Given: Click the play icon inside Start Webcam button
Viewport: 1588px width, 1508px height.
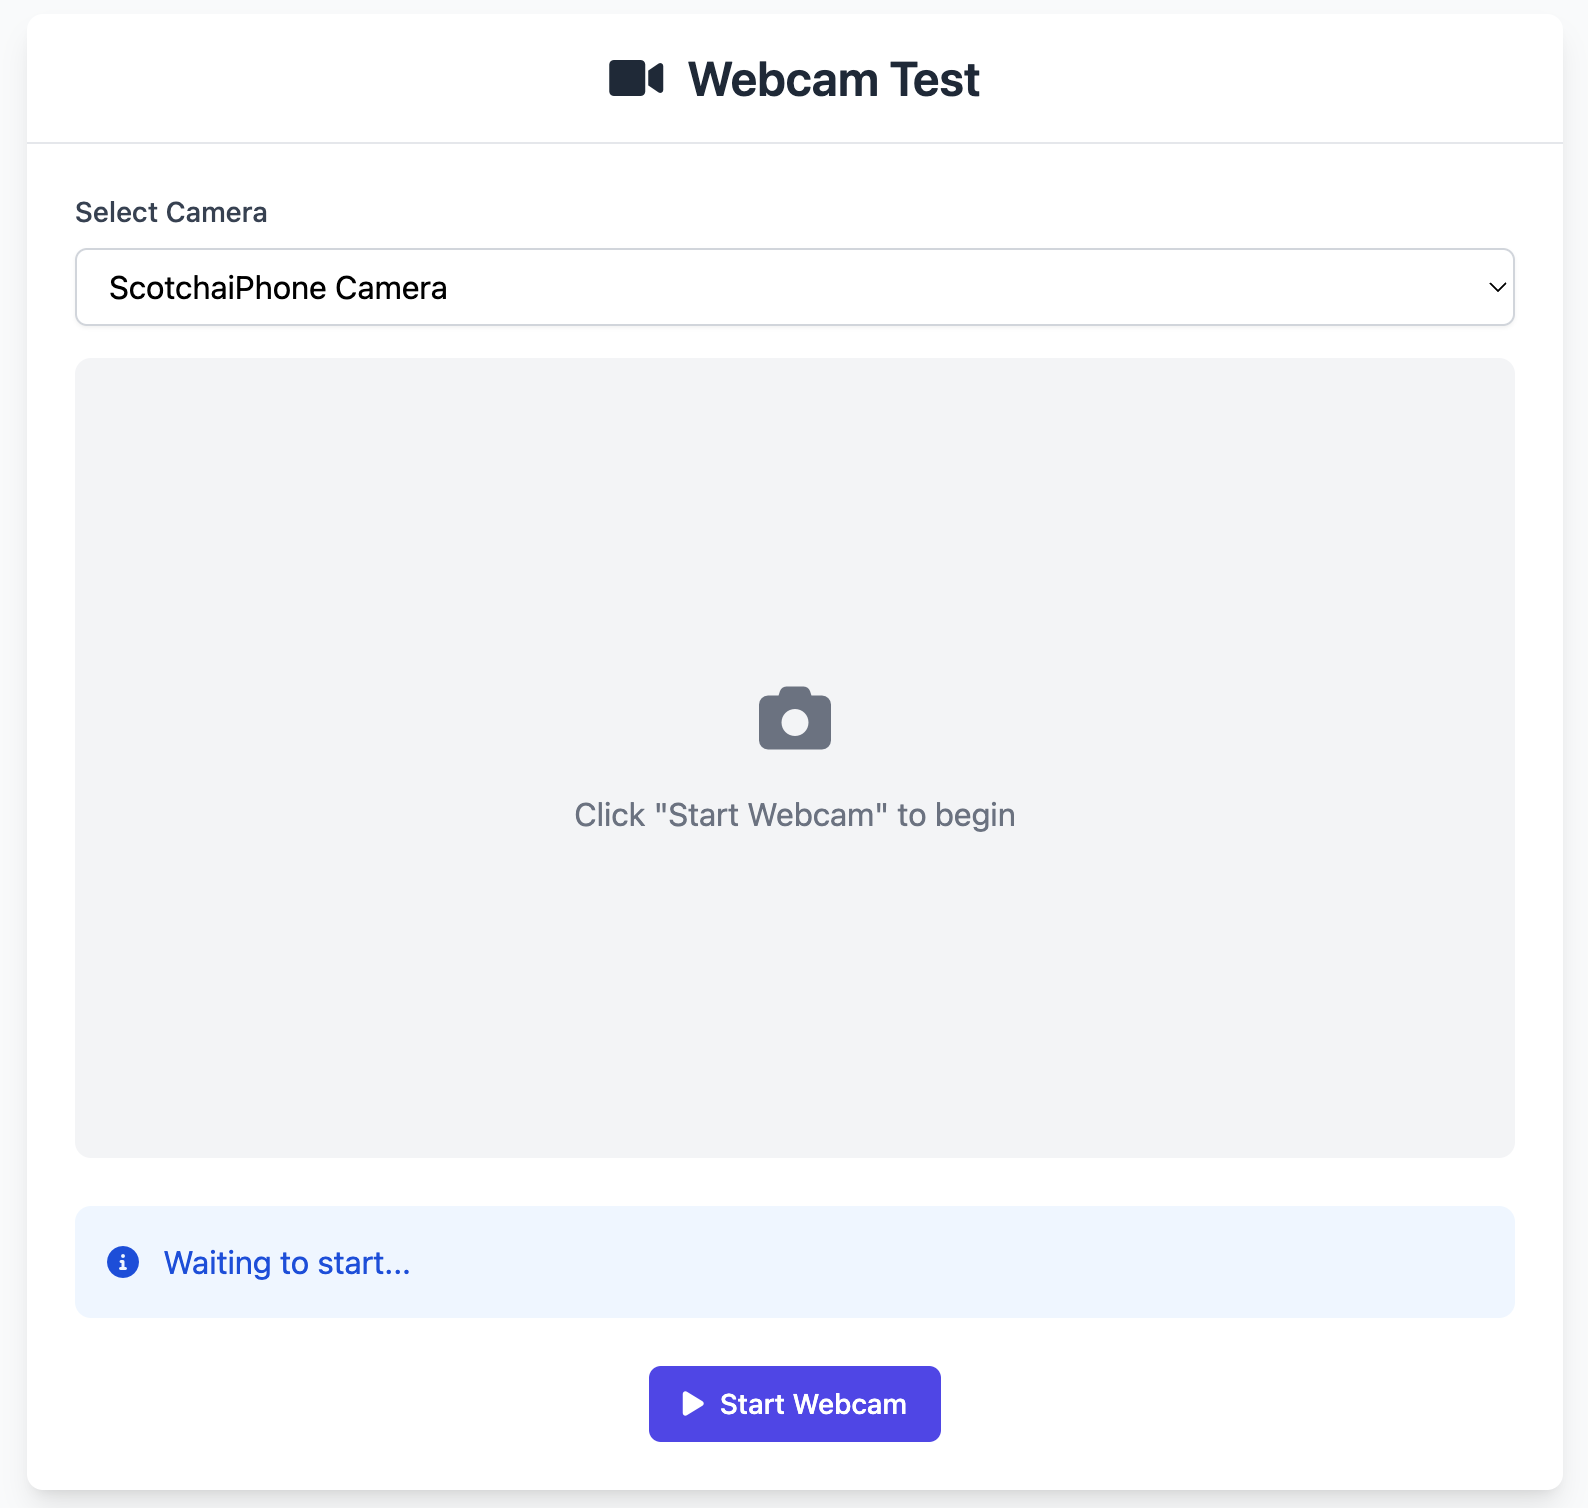Looking at the screenshot, I should point(691,1404).
